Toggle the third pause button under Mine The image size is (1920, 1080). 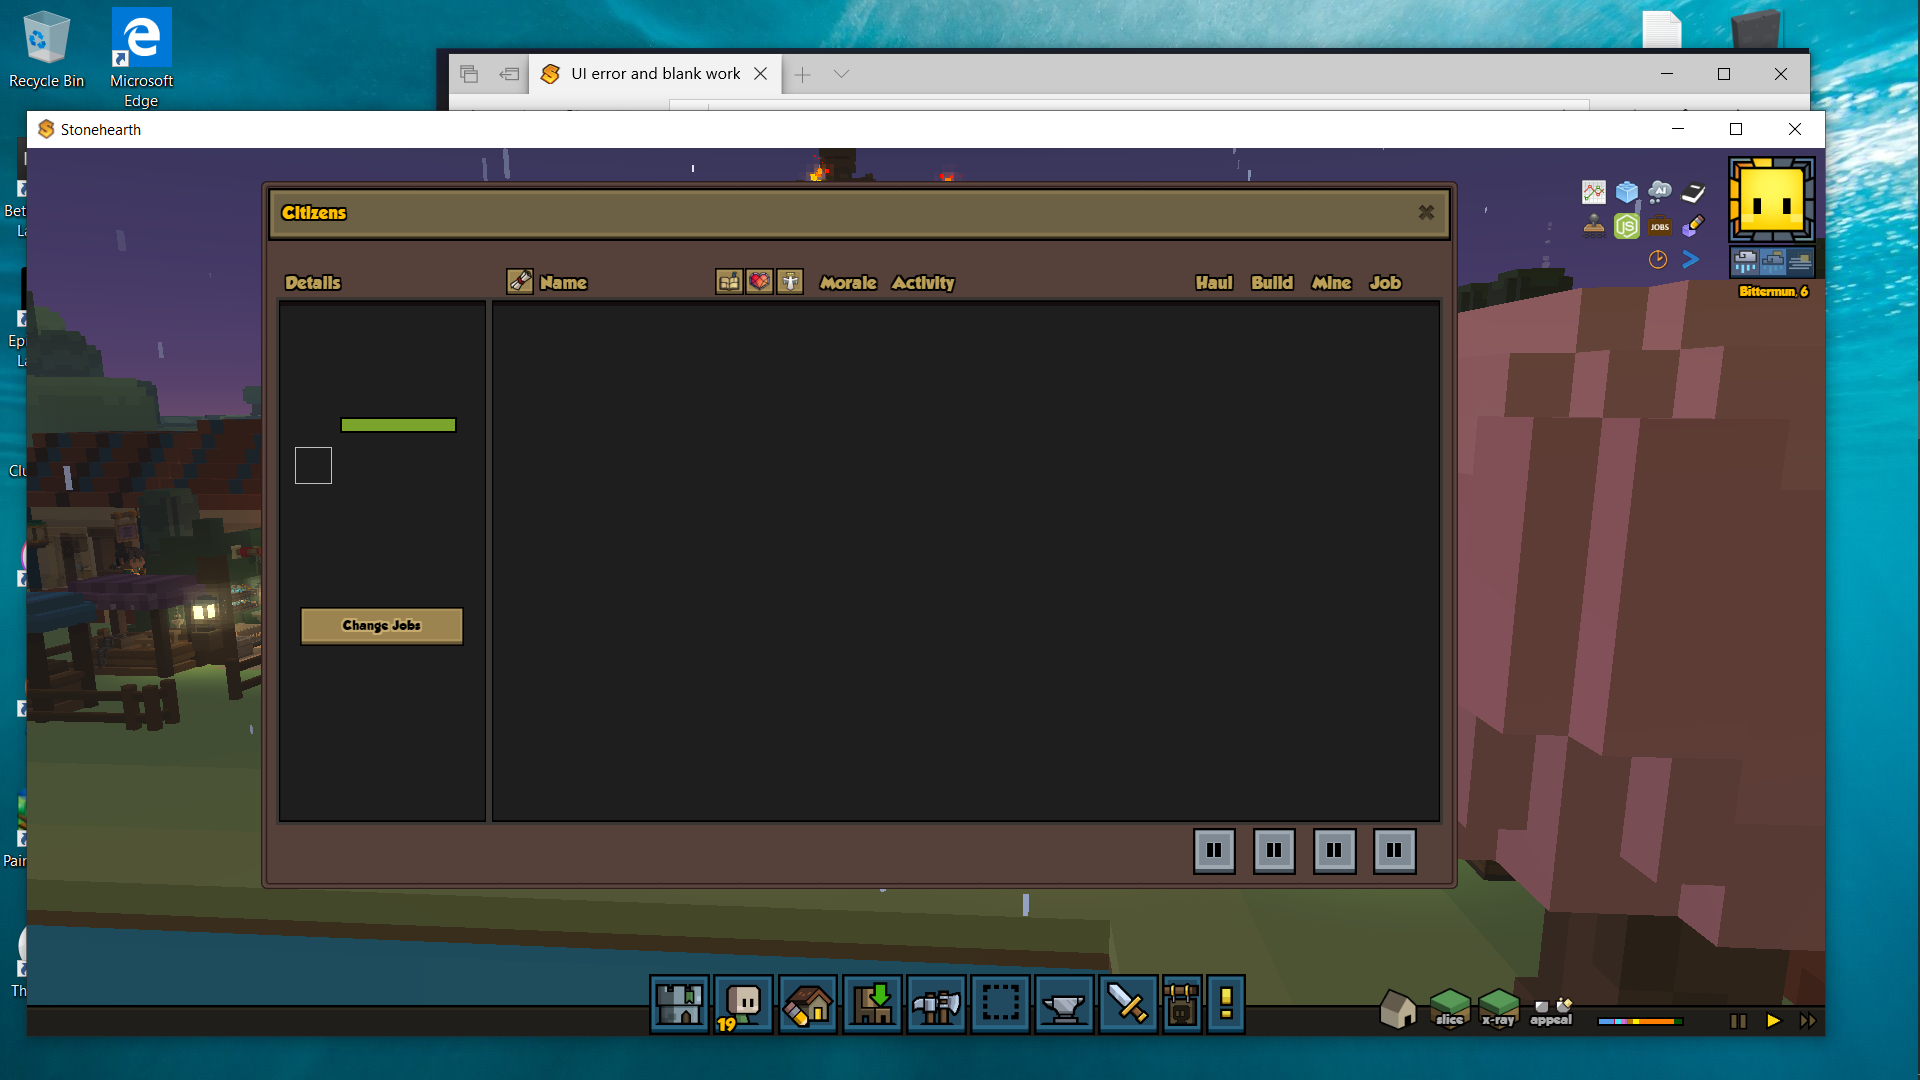pyautogui.click(x=1335, y=851)
